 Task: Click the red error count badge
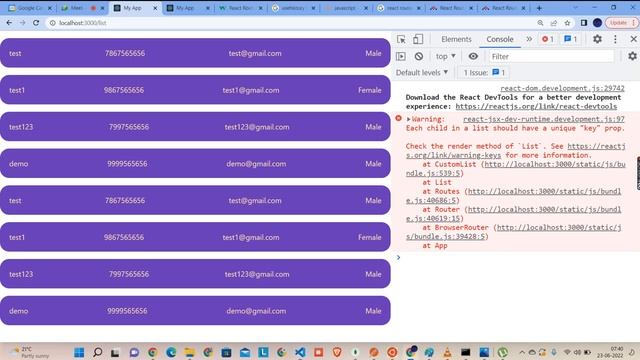[x=547, y=39]
